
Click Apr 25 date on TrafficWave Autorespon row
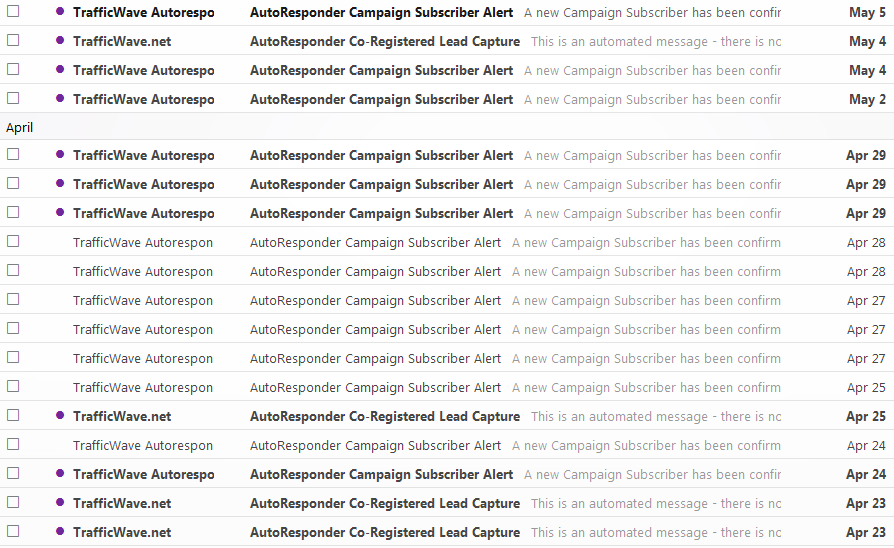tap(866, 388)
